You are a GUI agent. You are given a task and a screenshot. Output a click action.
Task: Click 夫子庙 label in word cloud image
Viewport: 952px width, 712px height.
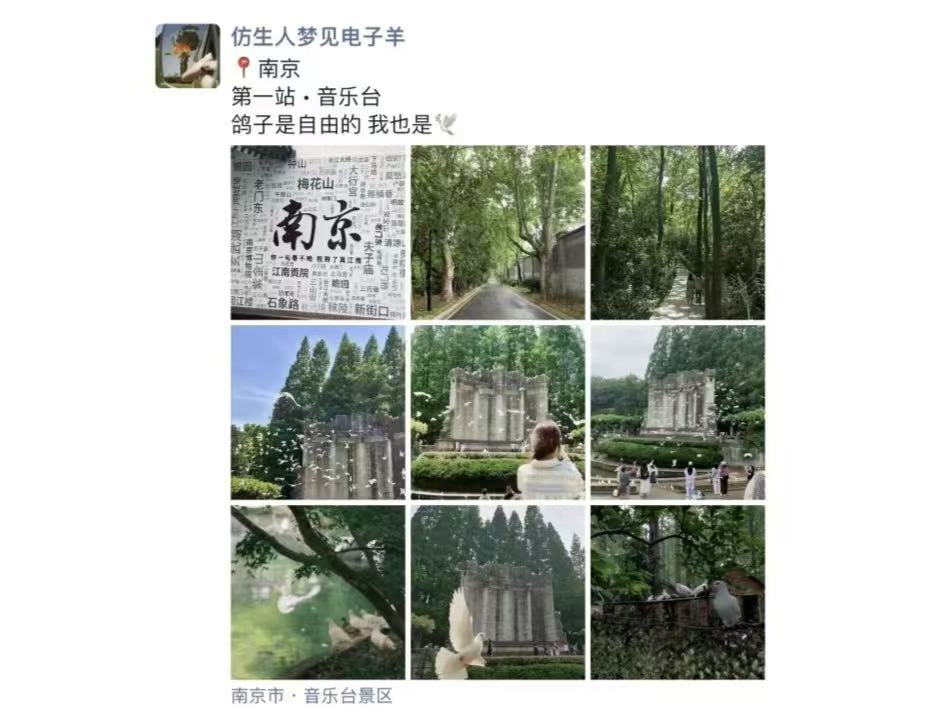pyautogui.click(x=368, y=258)
